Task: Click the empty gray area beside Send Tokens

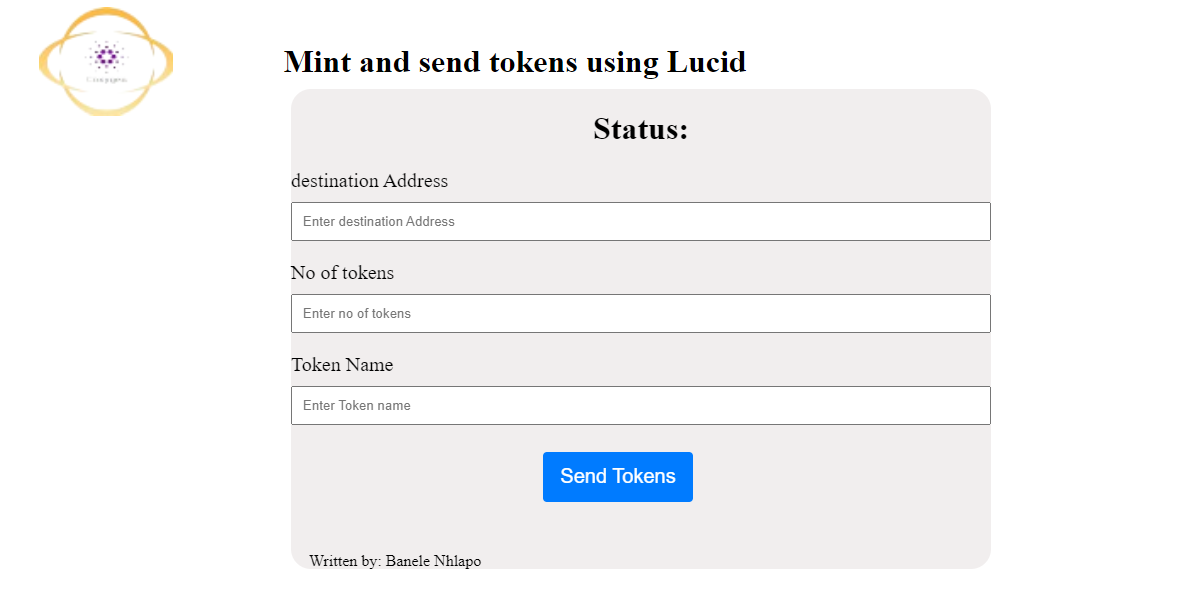Action: pos(841,477)
